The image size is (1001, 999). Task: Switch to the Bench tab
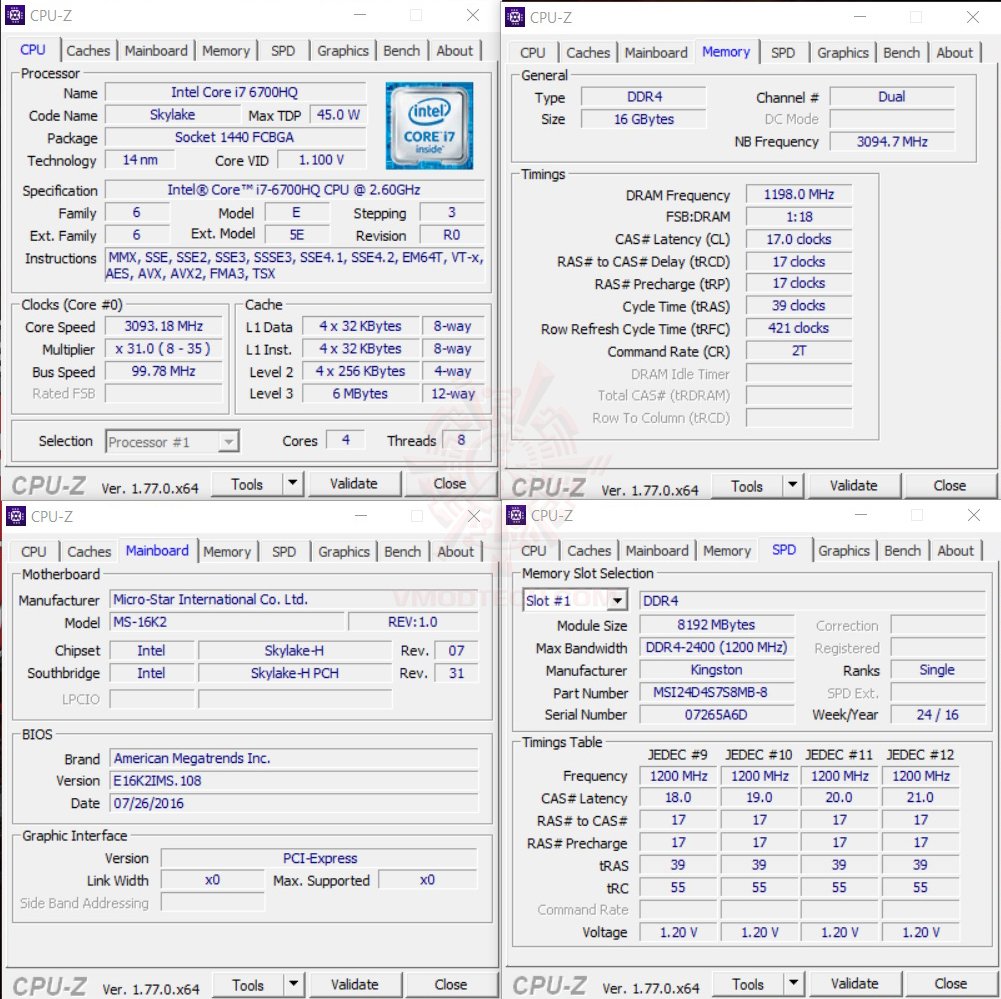401,50
